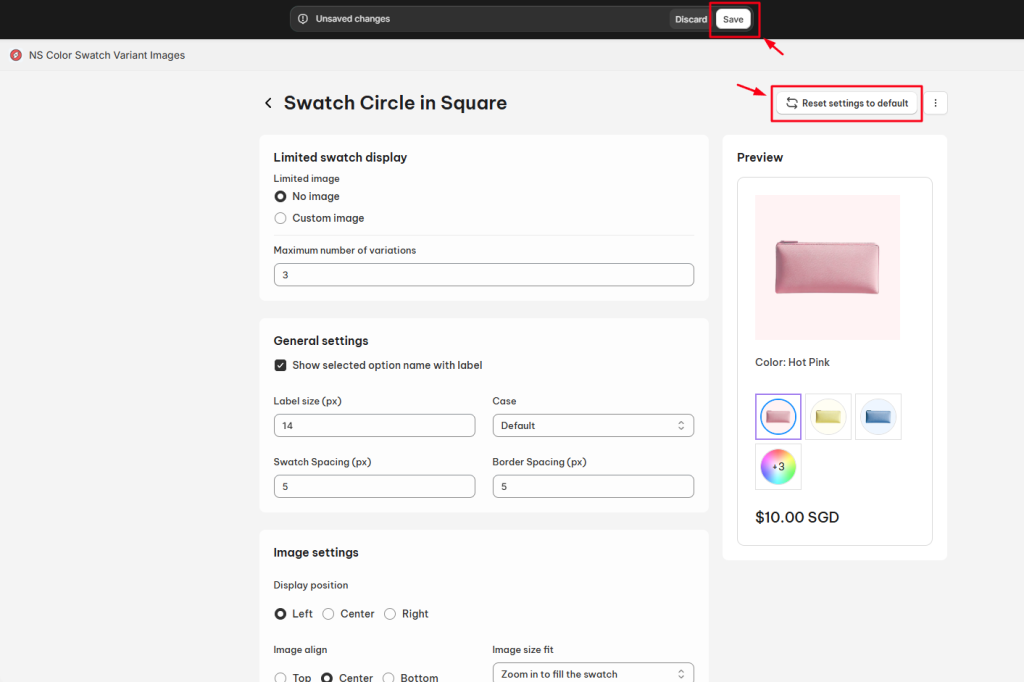1024x682 pixels.
Task: Discard the unsaved changes
Action: [691, 20]
